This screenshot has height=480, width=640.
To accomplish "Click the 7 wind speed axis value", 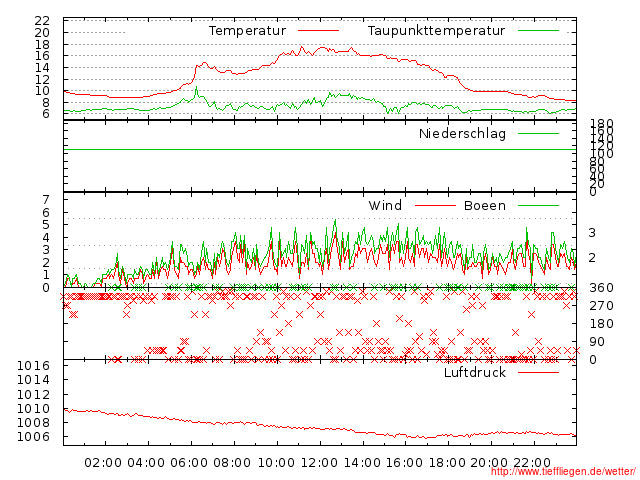I will pyautogui.click(x=46, y=200).
